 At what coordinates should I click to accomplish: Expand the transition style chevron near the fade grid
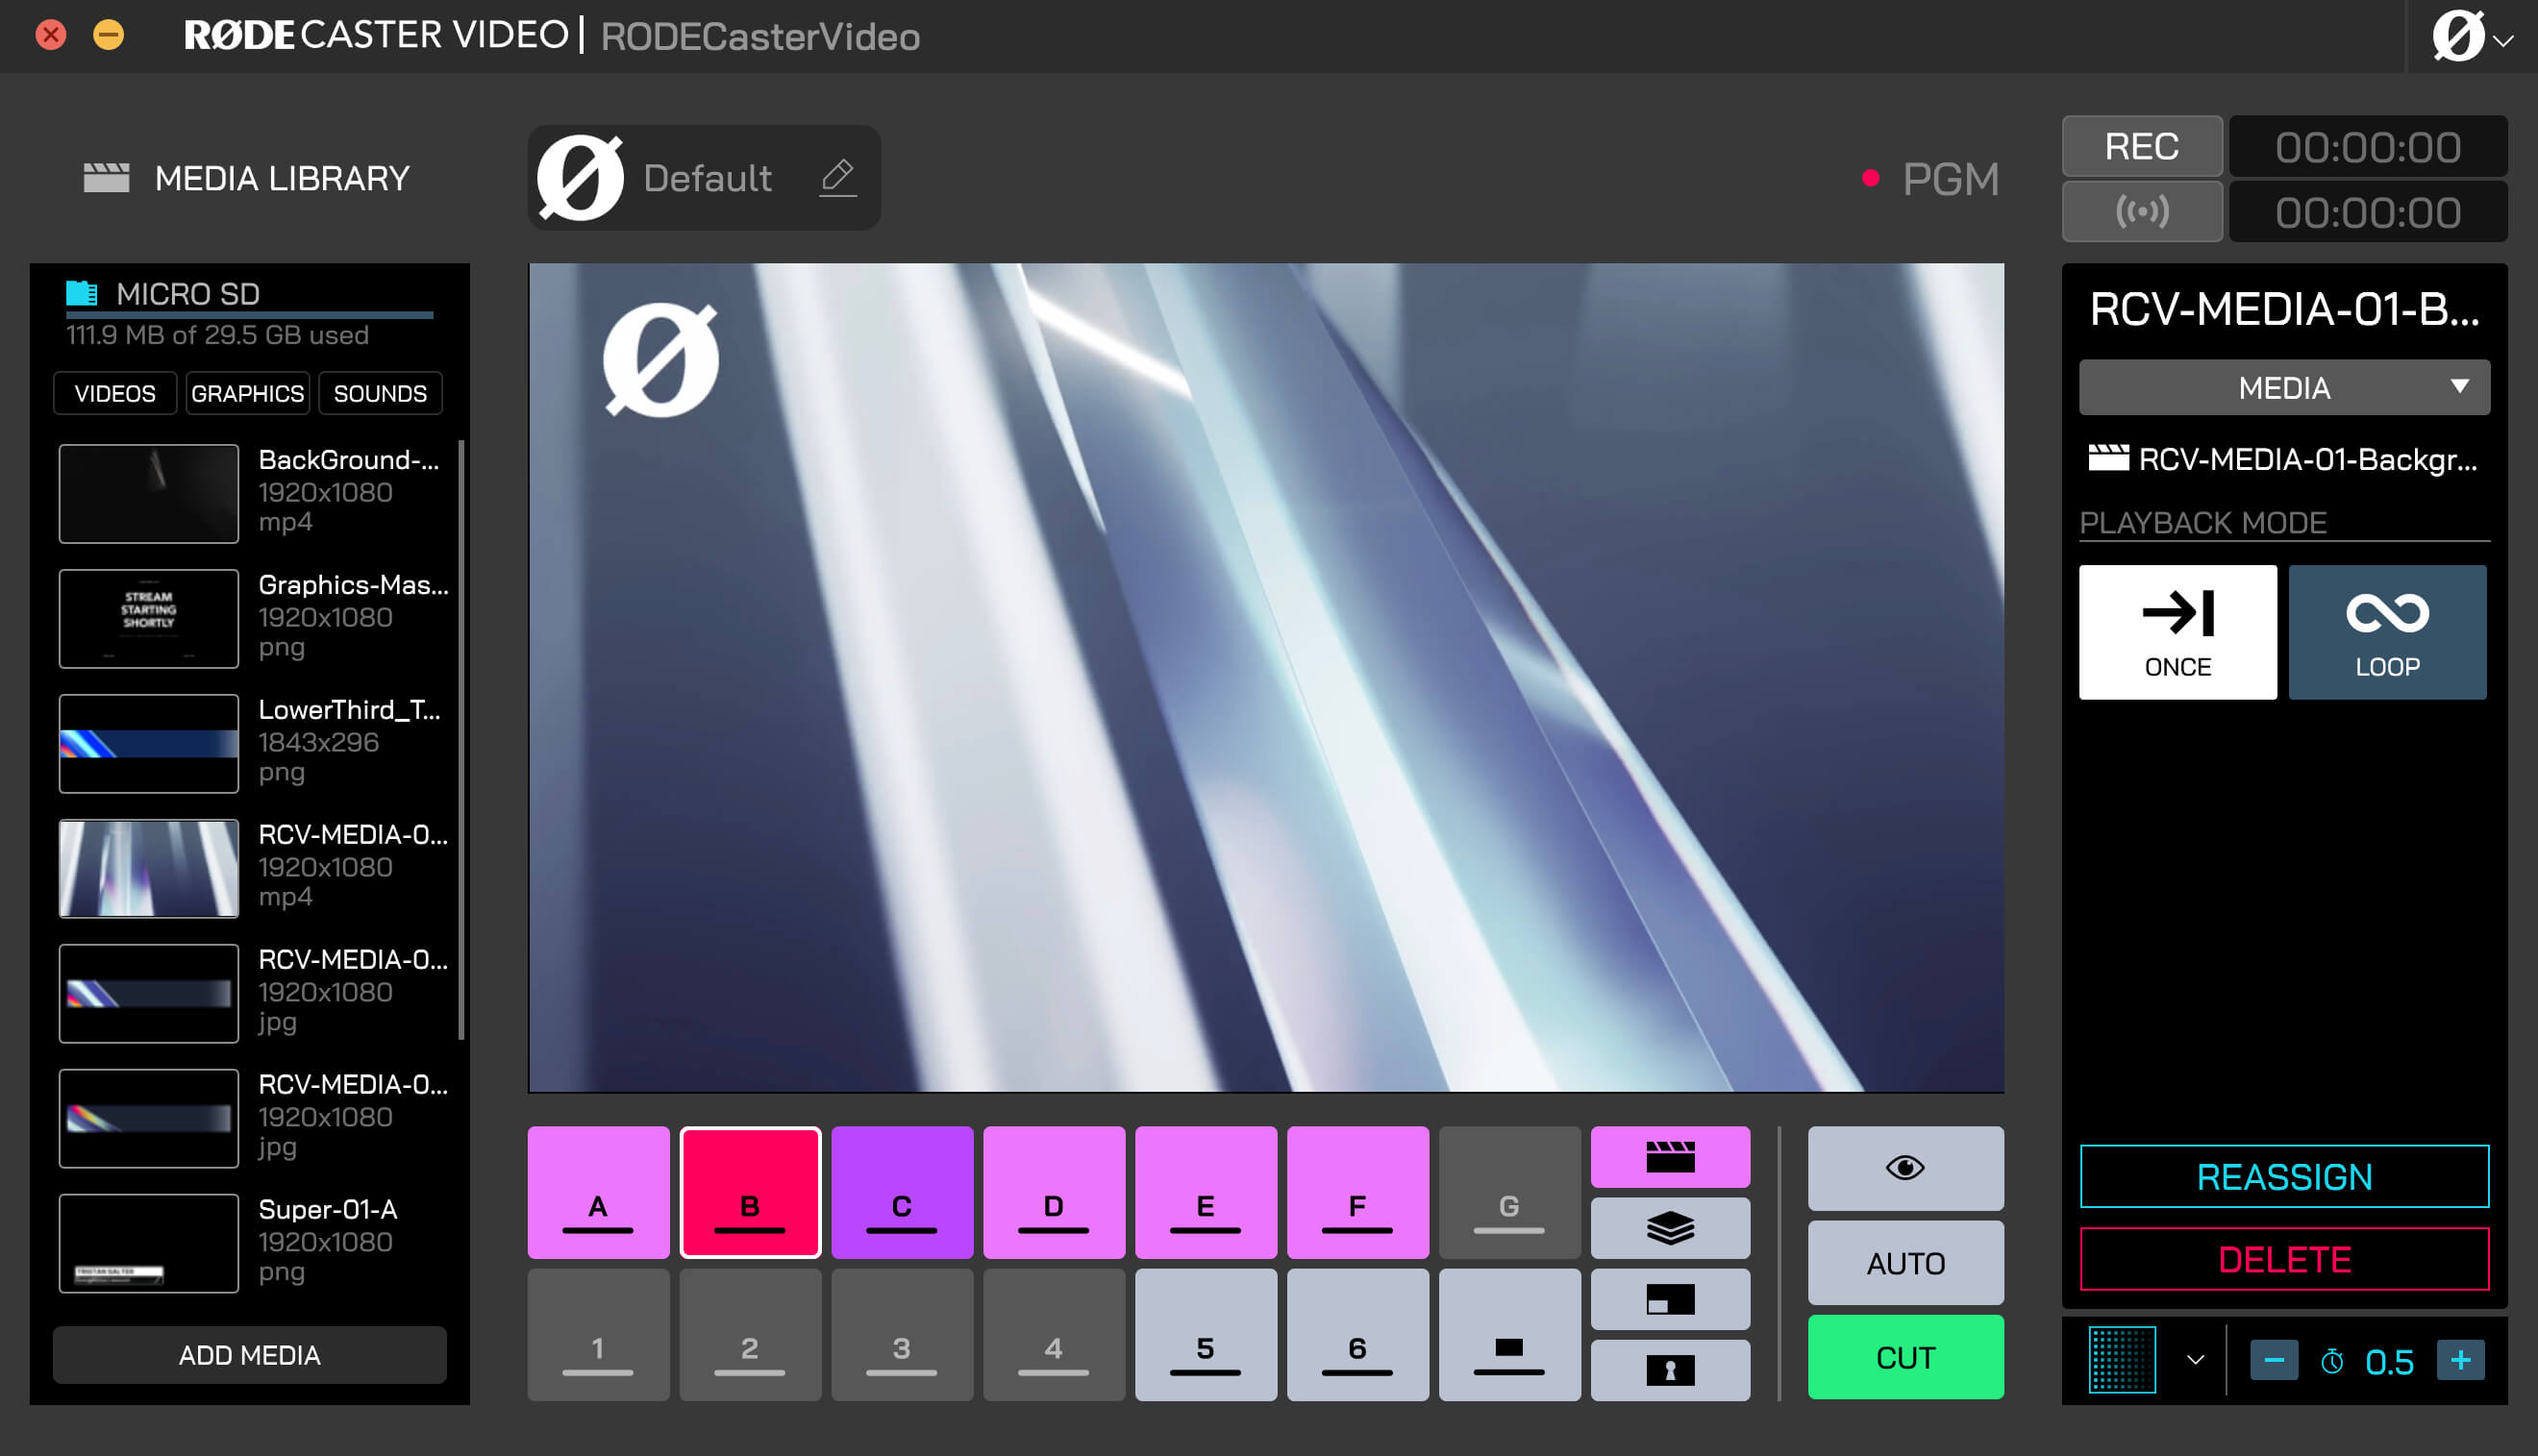tap(2196, 1359)
